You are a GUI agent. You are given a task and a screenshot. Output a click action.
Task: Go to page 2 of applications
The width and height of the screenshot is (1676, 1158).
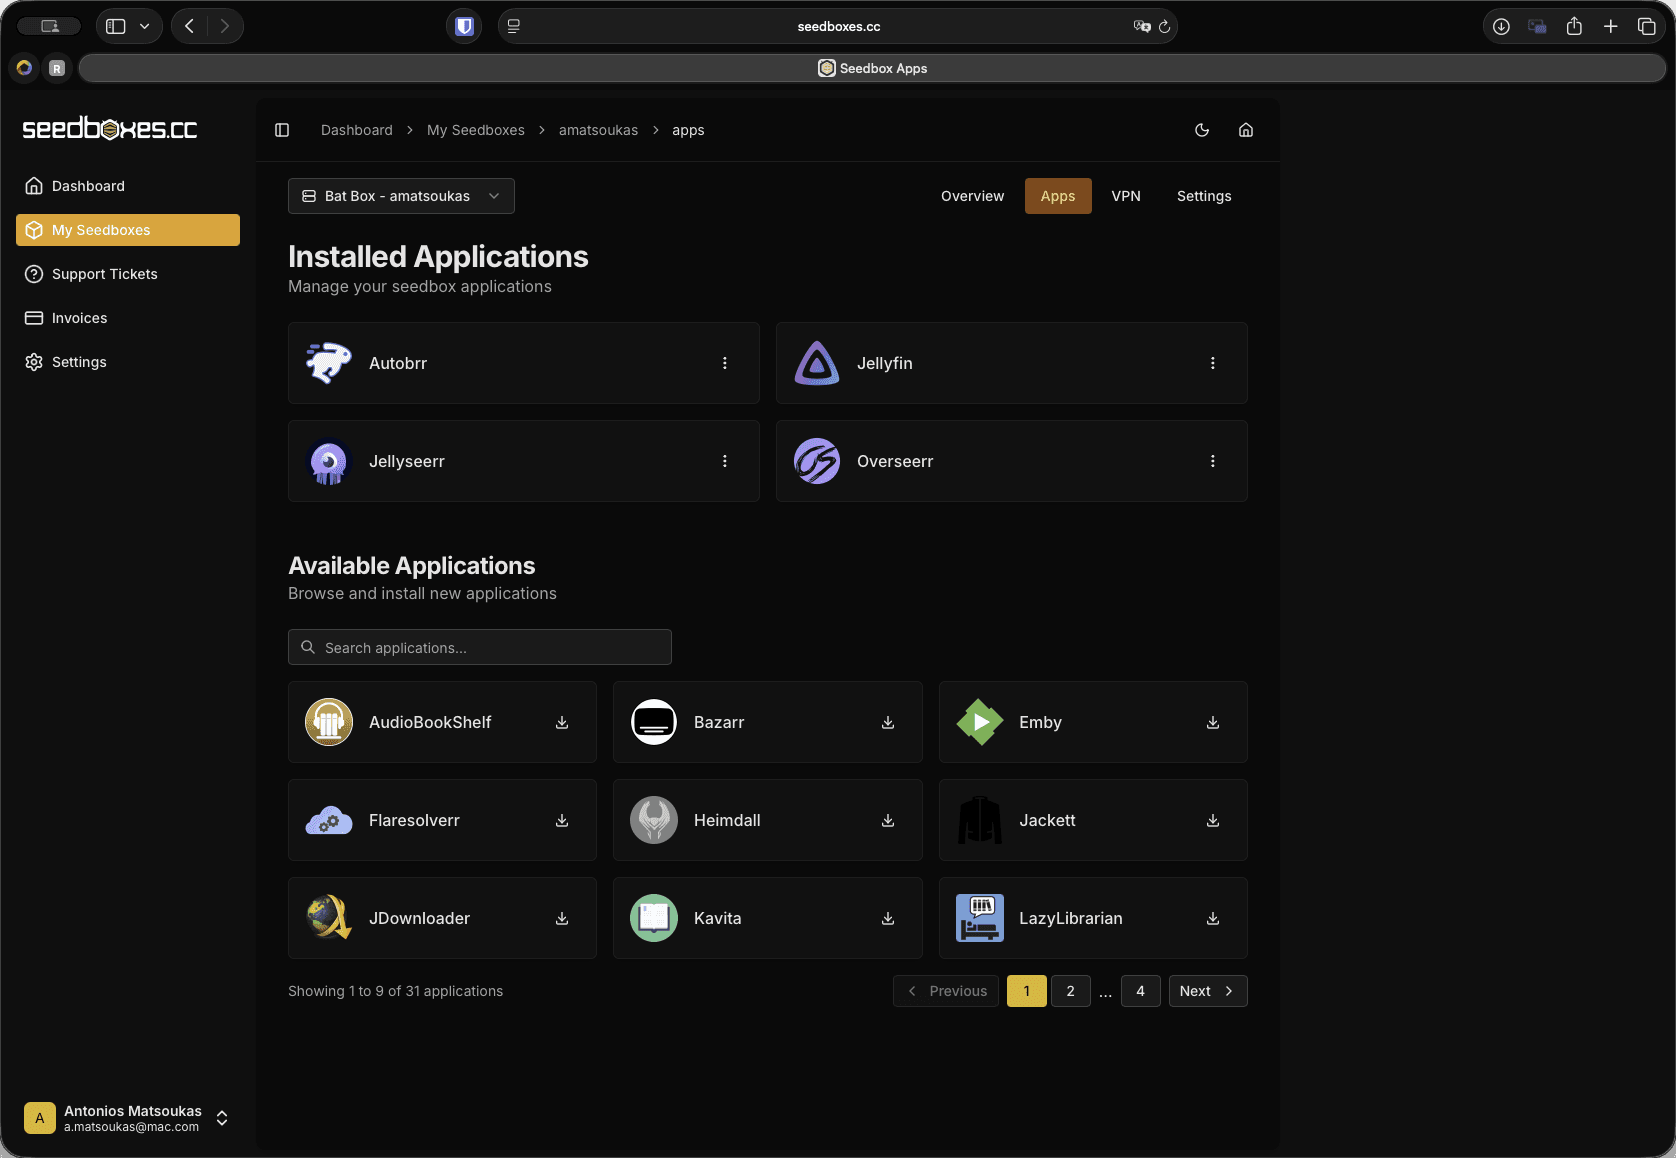pyautogui.click(x=1071, y=991)
